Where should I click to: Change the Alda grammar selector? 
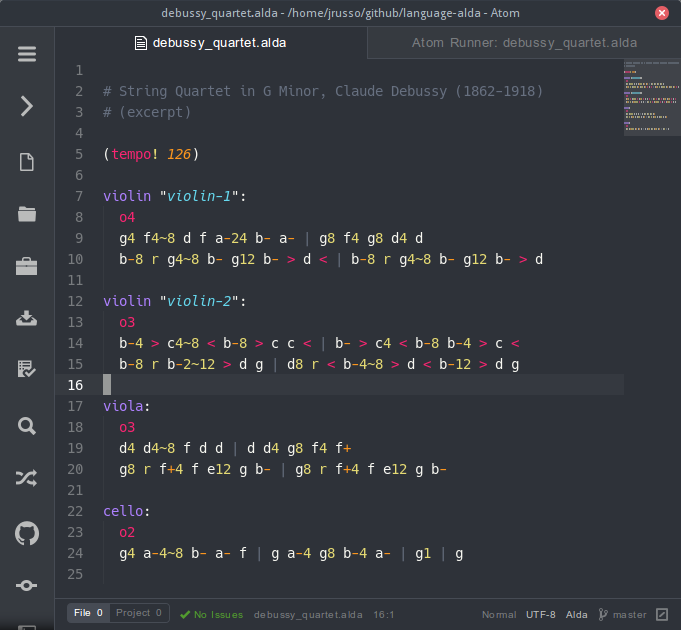pyautogui.click(x=576, y=615)
